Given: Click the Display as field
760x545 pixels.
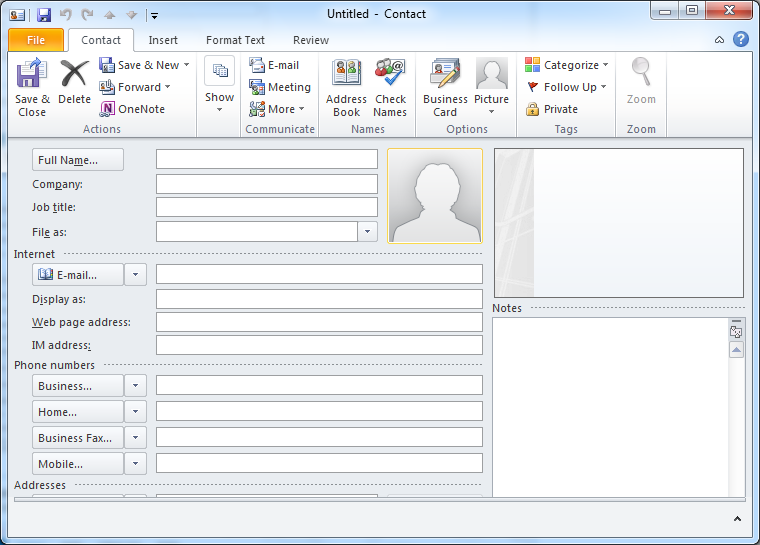Looking at the screenshot, I should [x=319, y=299].
